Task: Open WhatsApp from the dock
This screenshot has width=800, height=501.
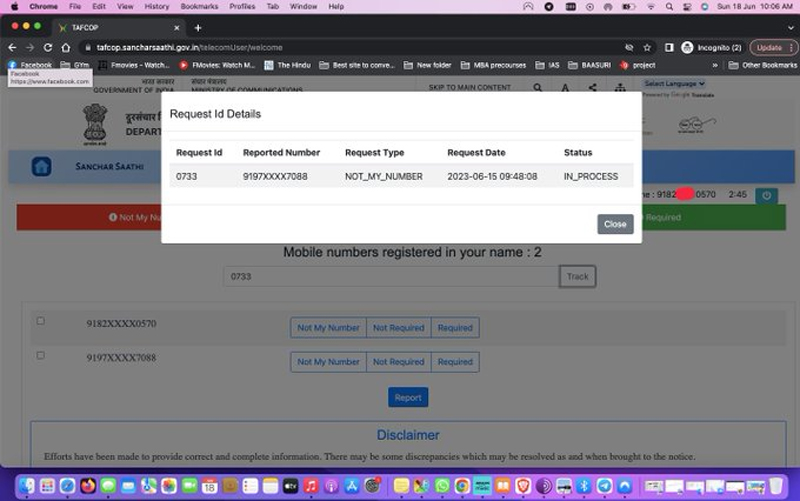Action: pos(442,486)
